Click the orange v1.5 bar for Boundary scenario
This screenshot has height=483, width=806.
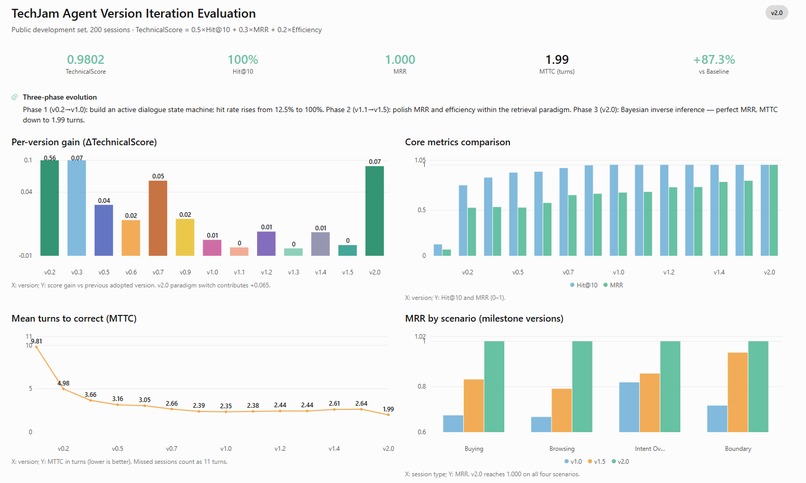(738, 392)
